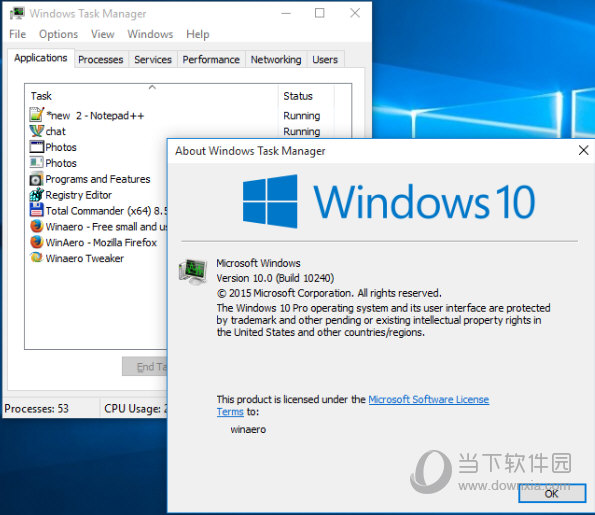Switch to the Users tab

tap(325, 60)
